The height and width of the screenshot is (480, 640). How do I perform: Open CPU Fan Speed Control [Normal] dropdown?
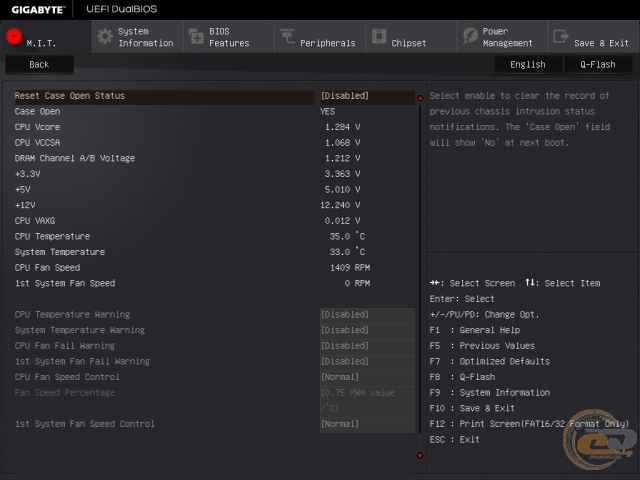tap(367, 377)
